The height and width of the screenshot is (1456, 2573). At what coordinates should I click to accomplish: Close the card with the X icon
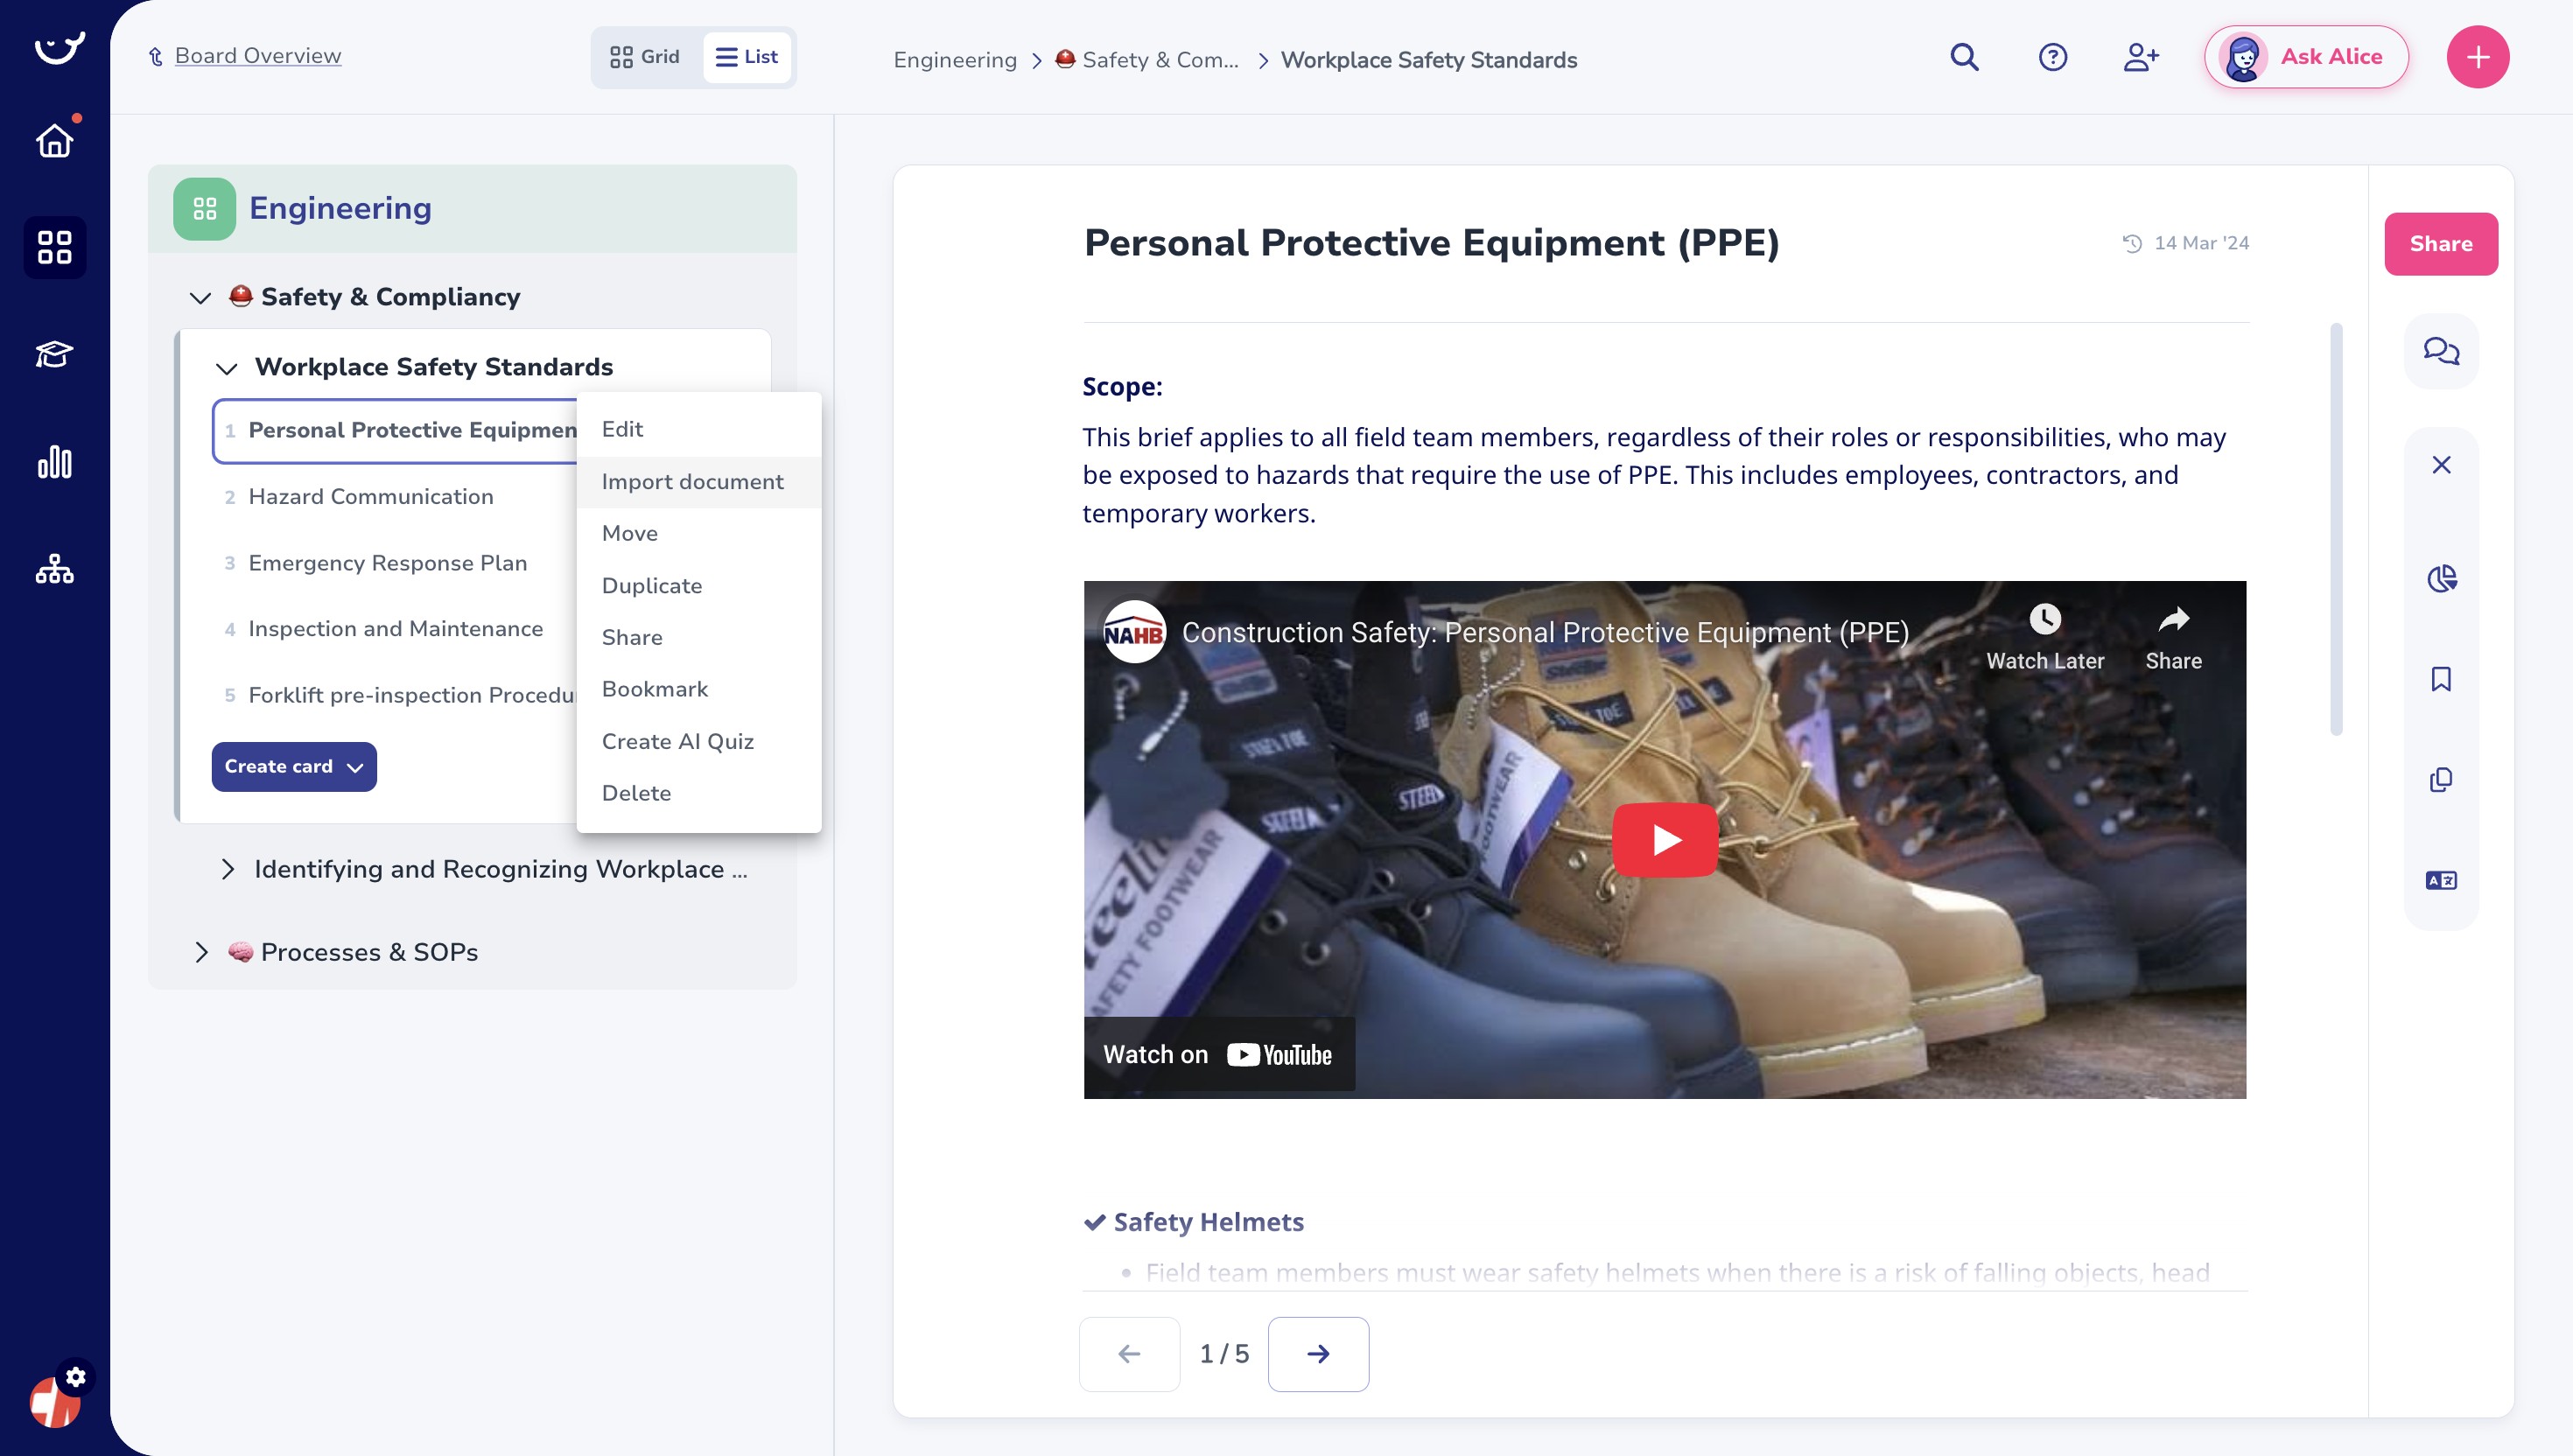[x=2440, y=465]
